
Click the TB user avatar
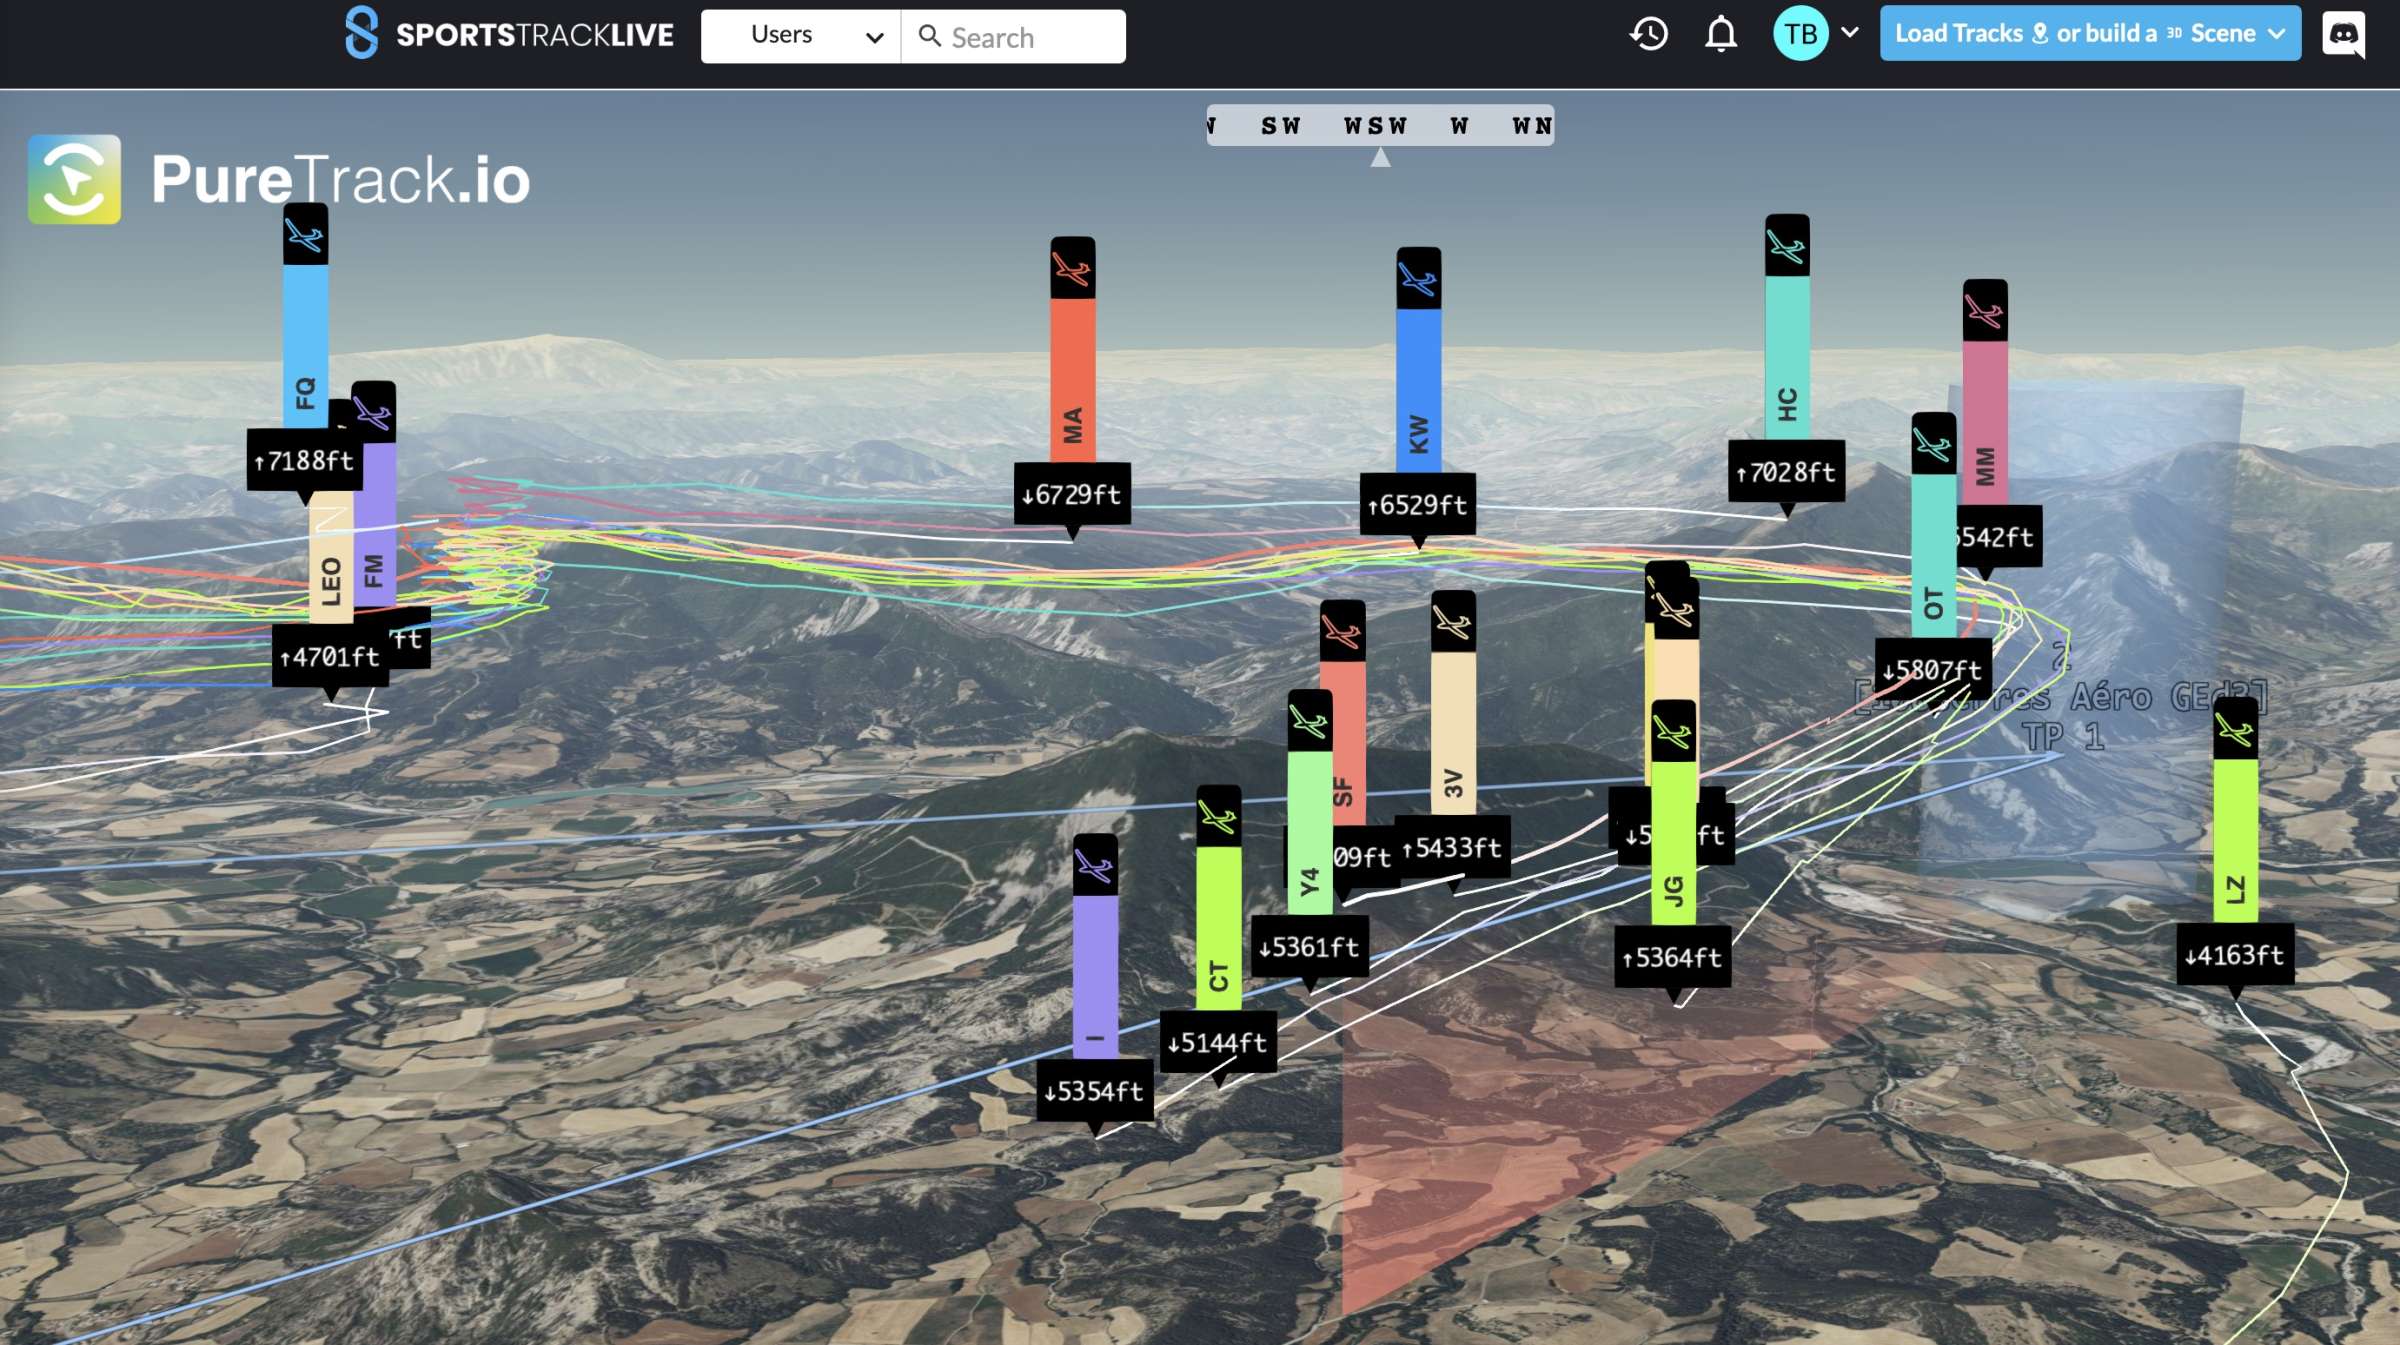(x=1800, y=34)
